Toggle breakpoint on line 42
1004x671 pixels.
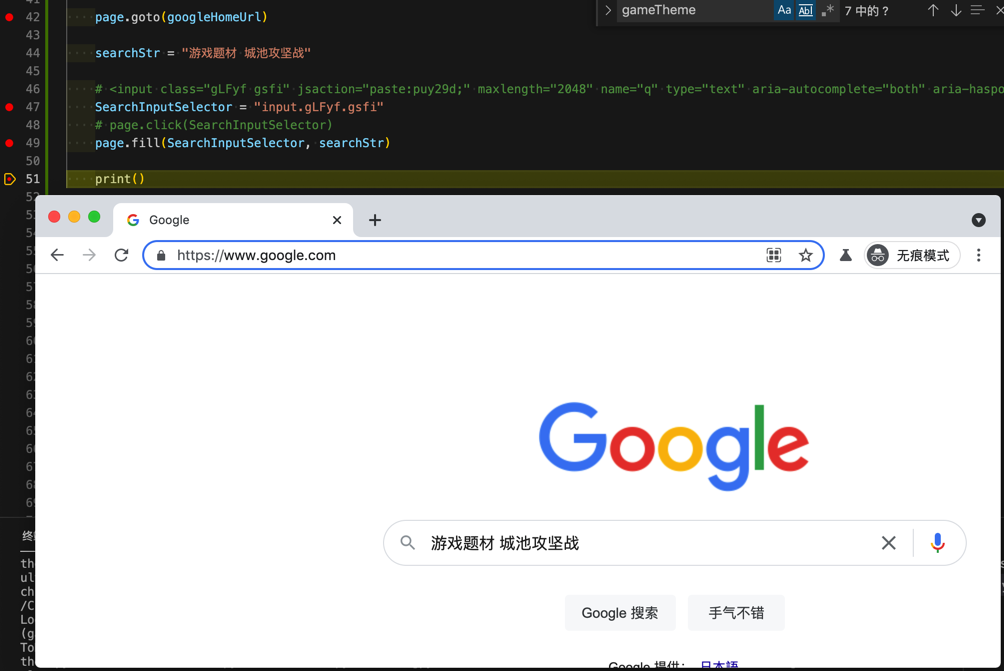coord(9,17)
